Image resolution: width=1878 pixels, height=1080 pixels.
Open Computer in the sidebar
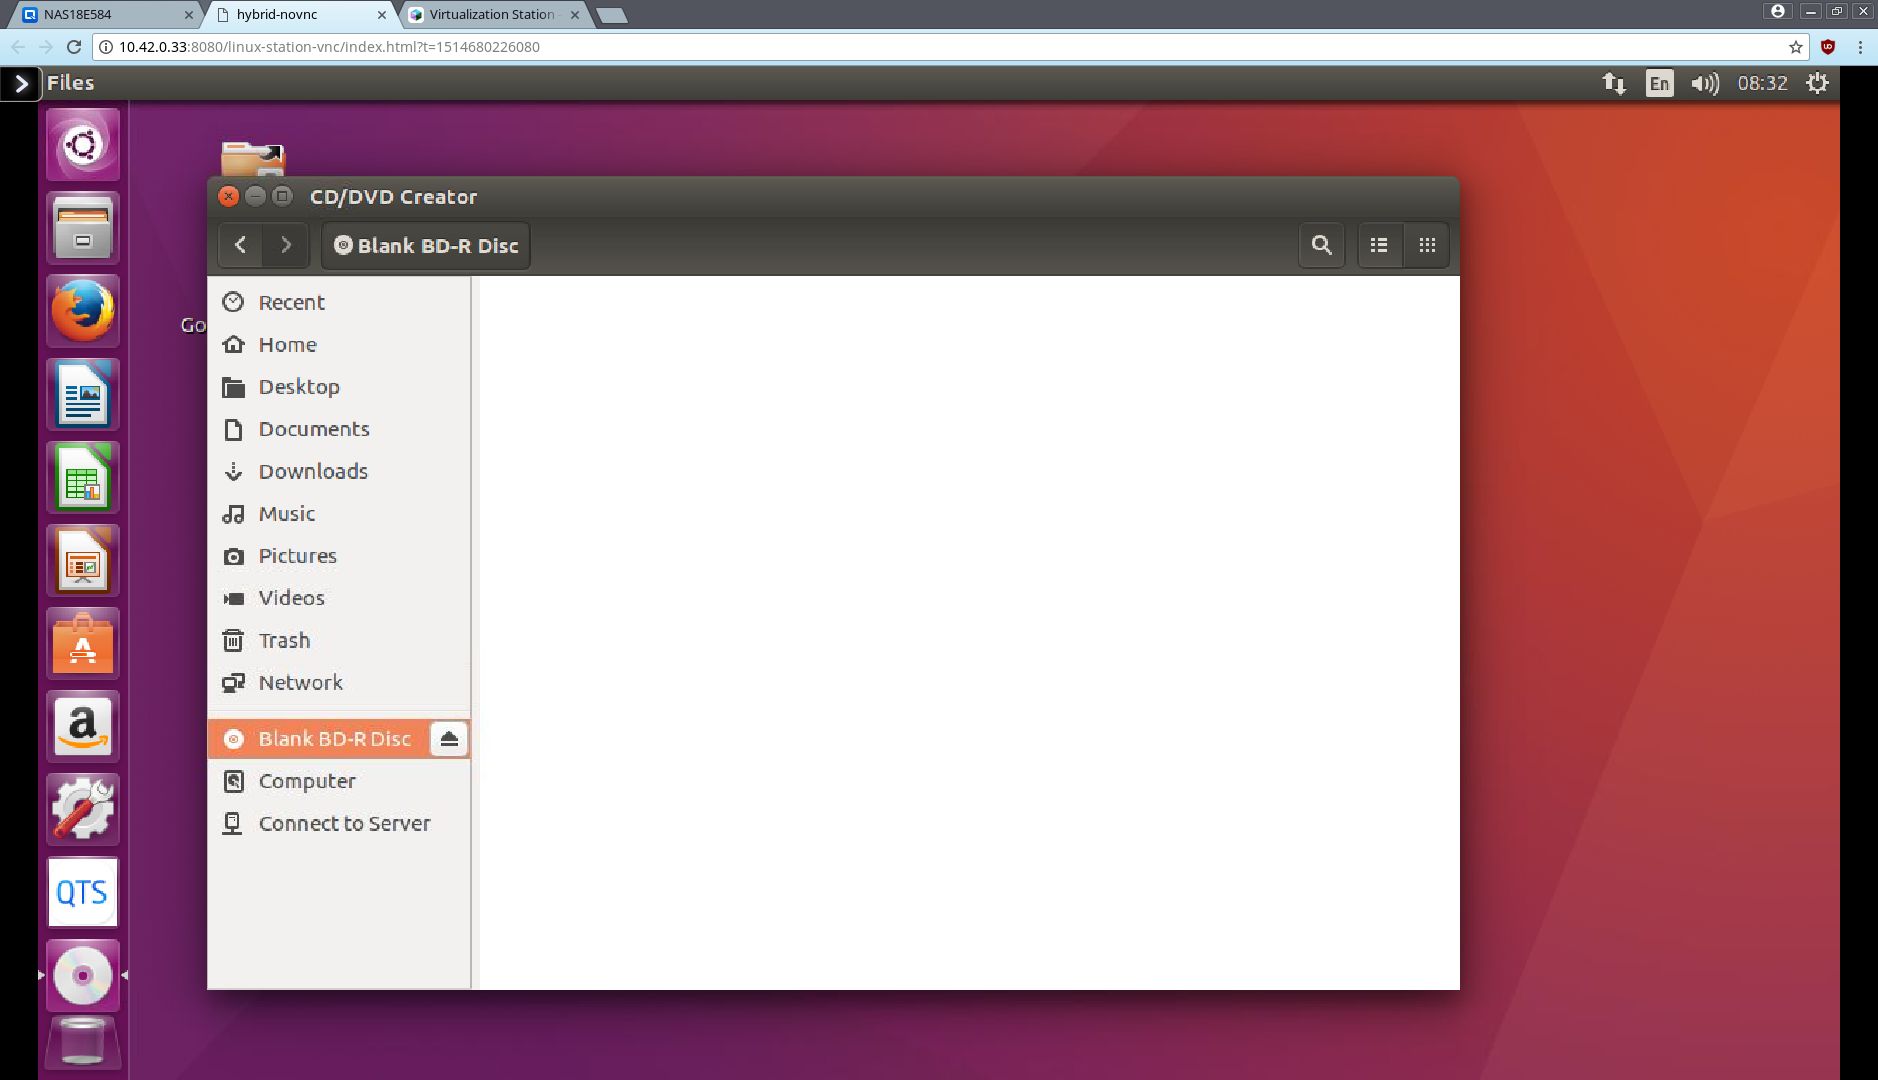(339, 781)
